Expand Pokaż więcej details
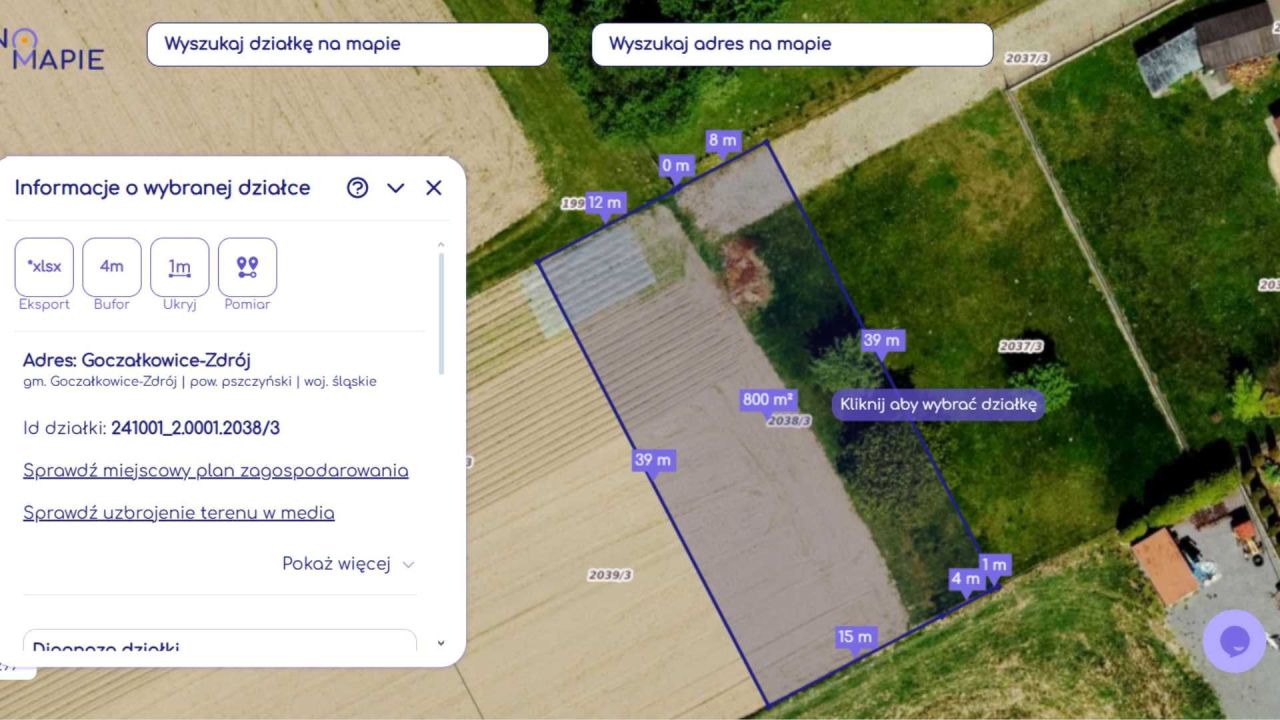Screen dimensions: 1280x720 coord(347,564)
